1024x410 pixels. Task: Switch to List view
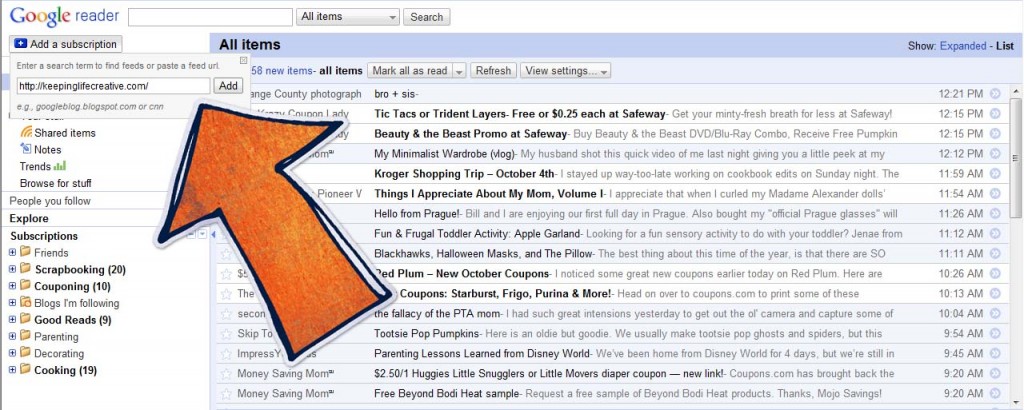(1004, 46)
